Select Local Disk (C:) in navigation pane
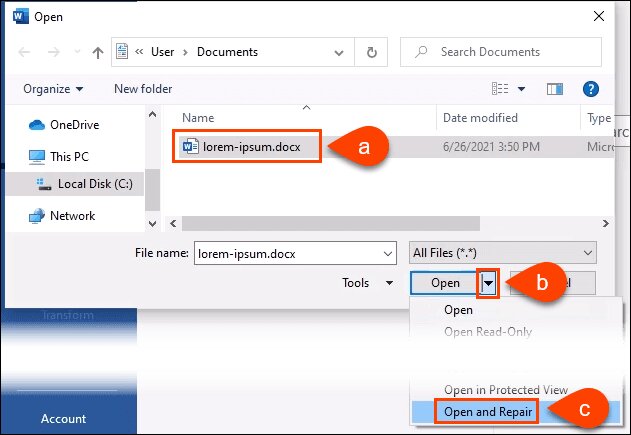This screenshot has height=435, width=631. tap(75, 184)
